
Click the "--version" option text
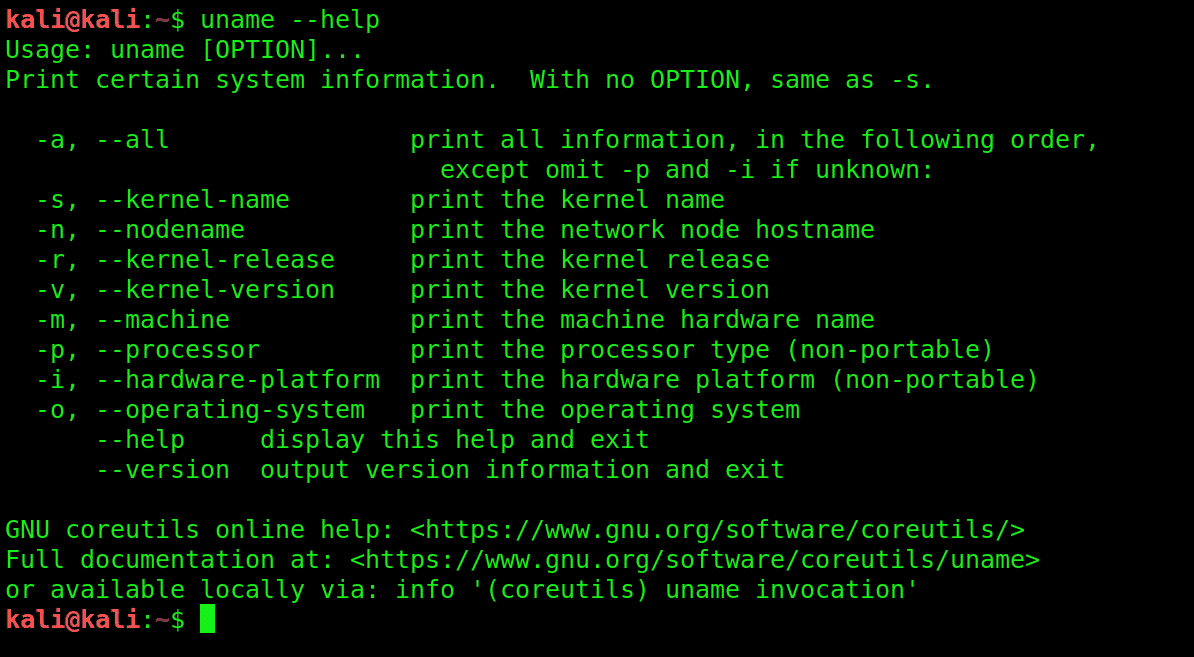click(163, 470)
